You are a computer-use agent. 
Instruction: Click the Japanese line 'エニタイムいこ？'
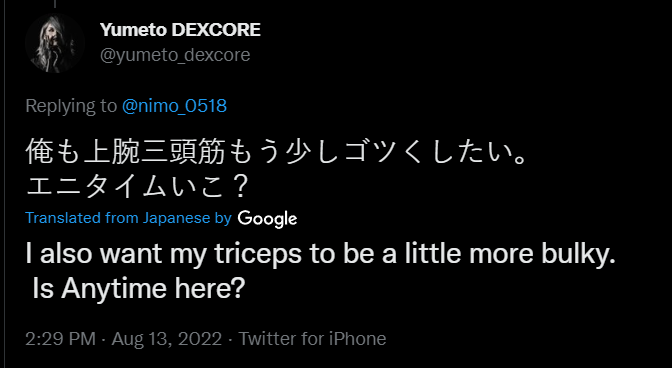pyautogui.click(x=138, y=187)
